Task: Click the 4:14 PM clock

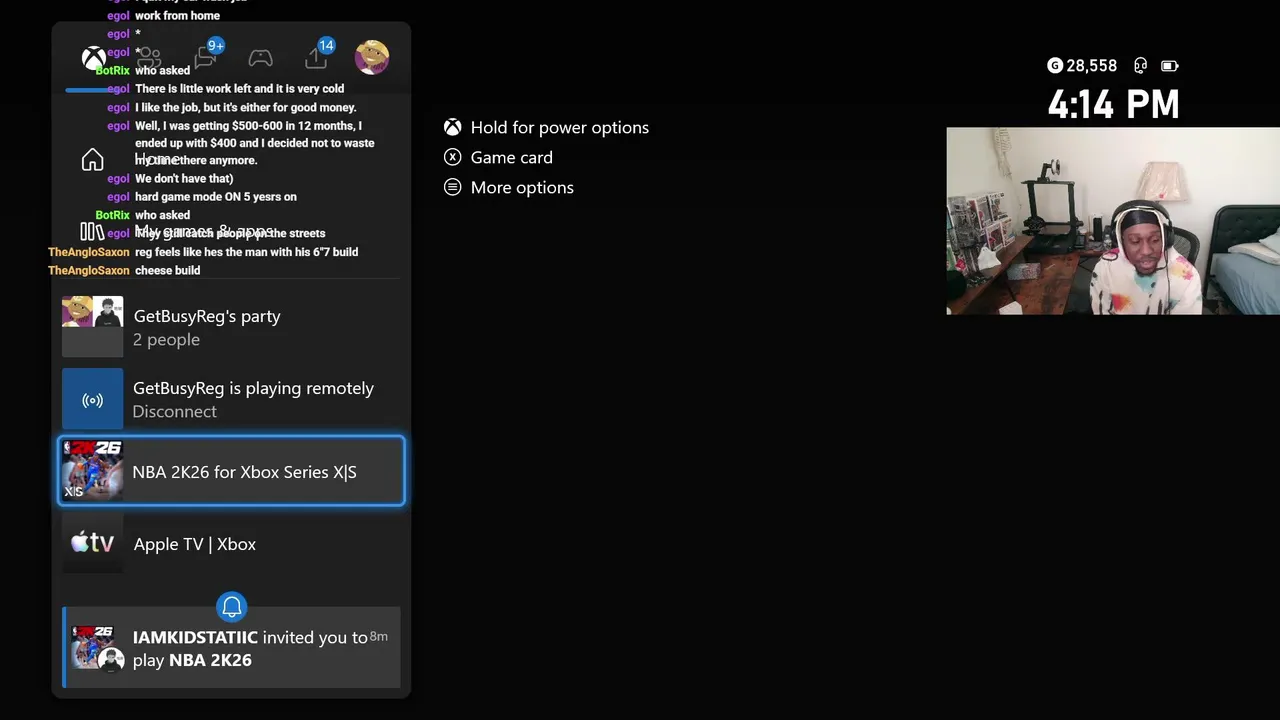Action: tap(1113, 104)
